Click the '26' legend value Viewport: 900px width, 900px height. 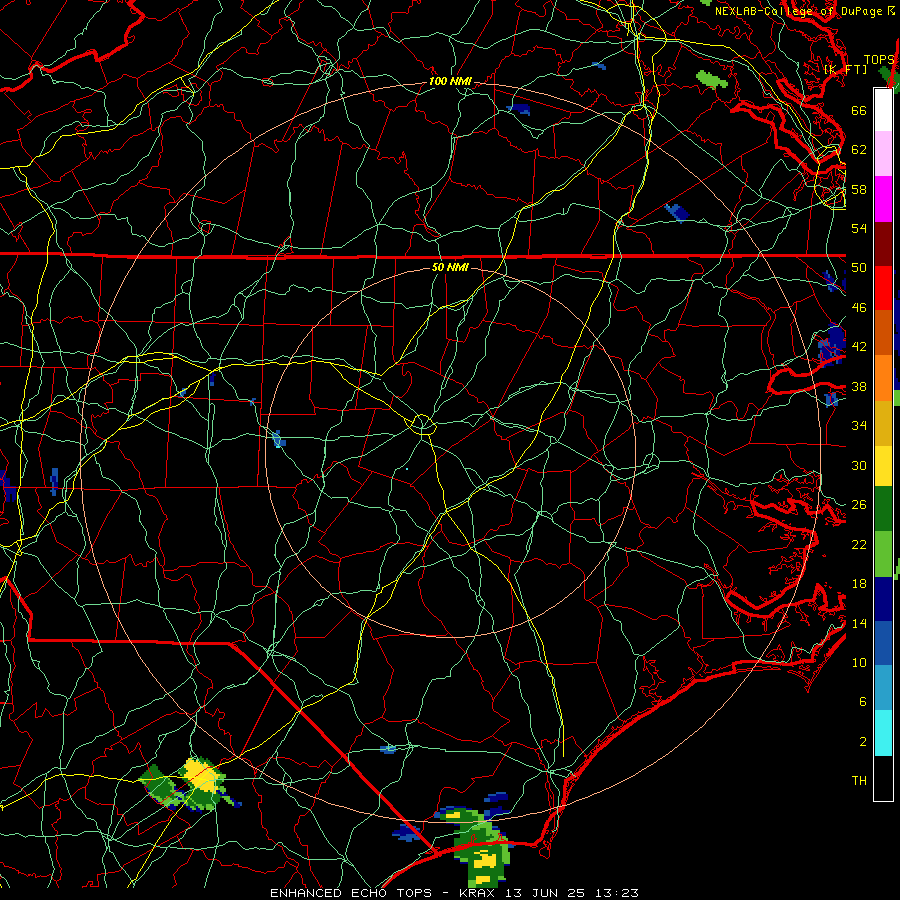click(x=859, y=505)
